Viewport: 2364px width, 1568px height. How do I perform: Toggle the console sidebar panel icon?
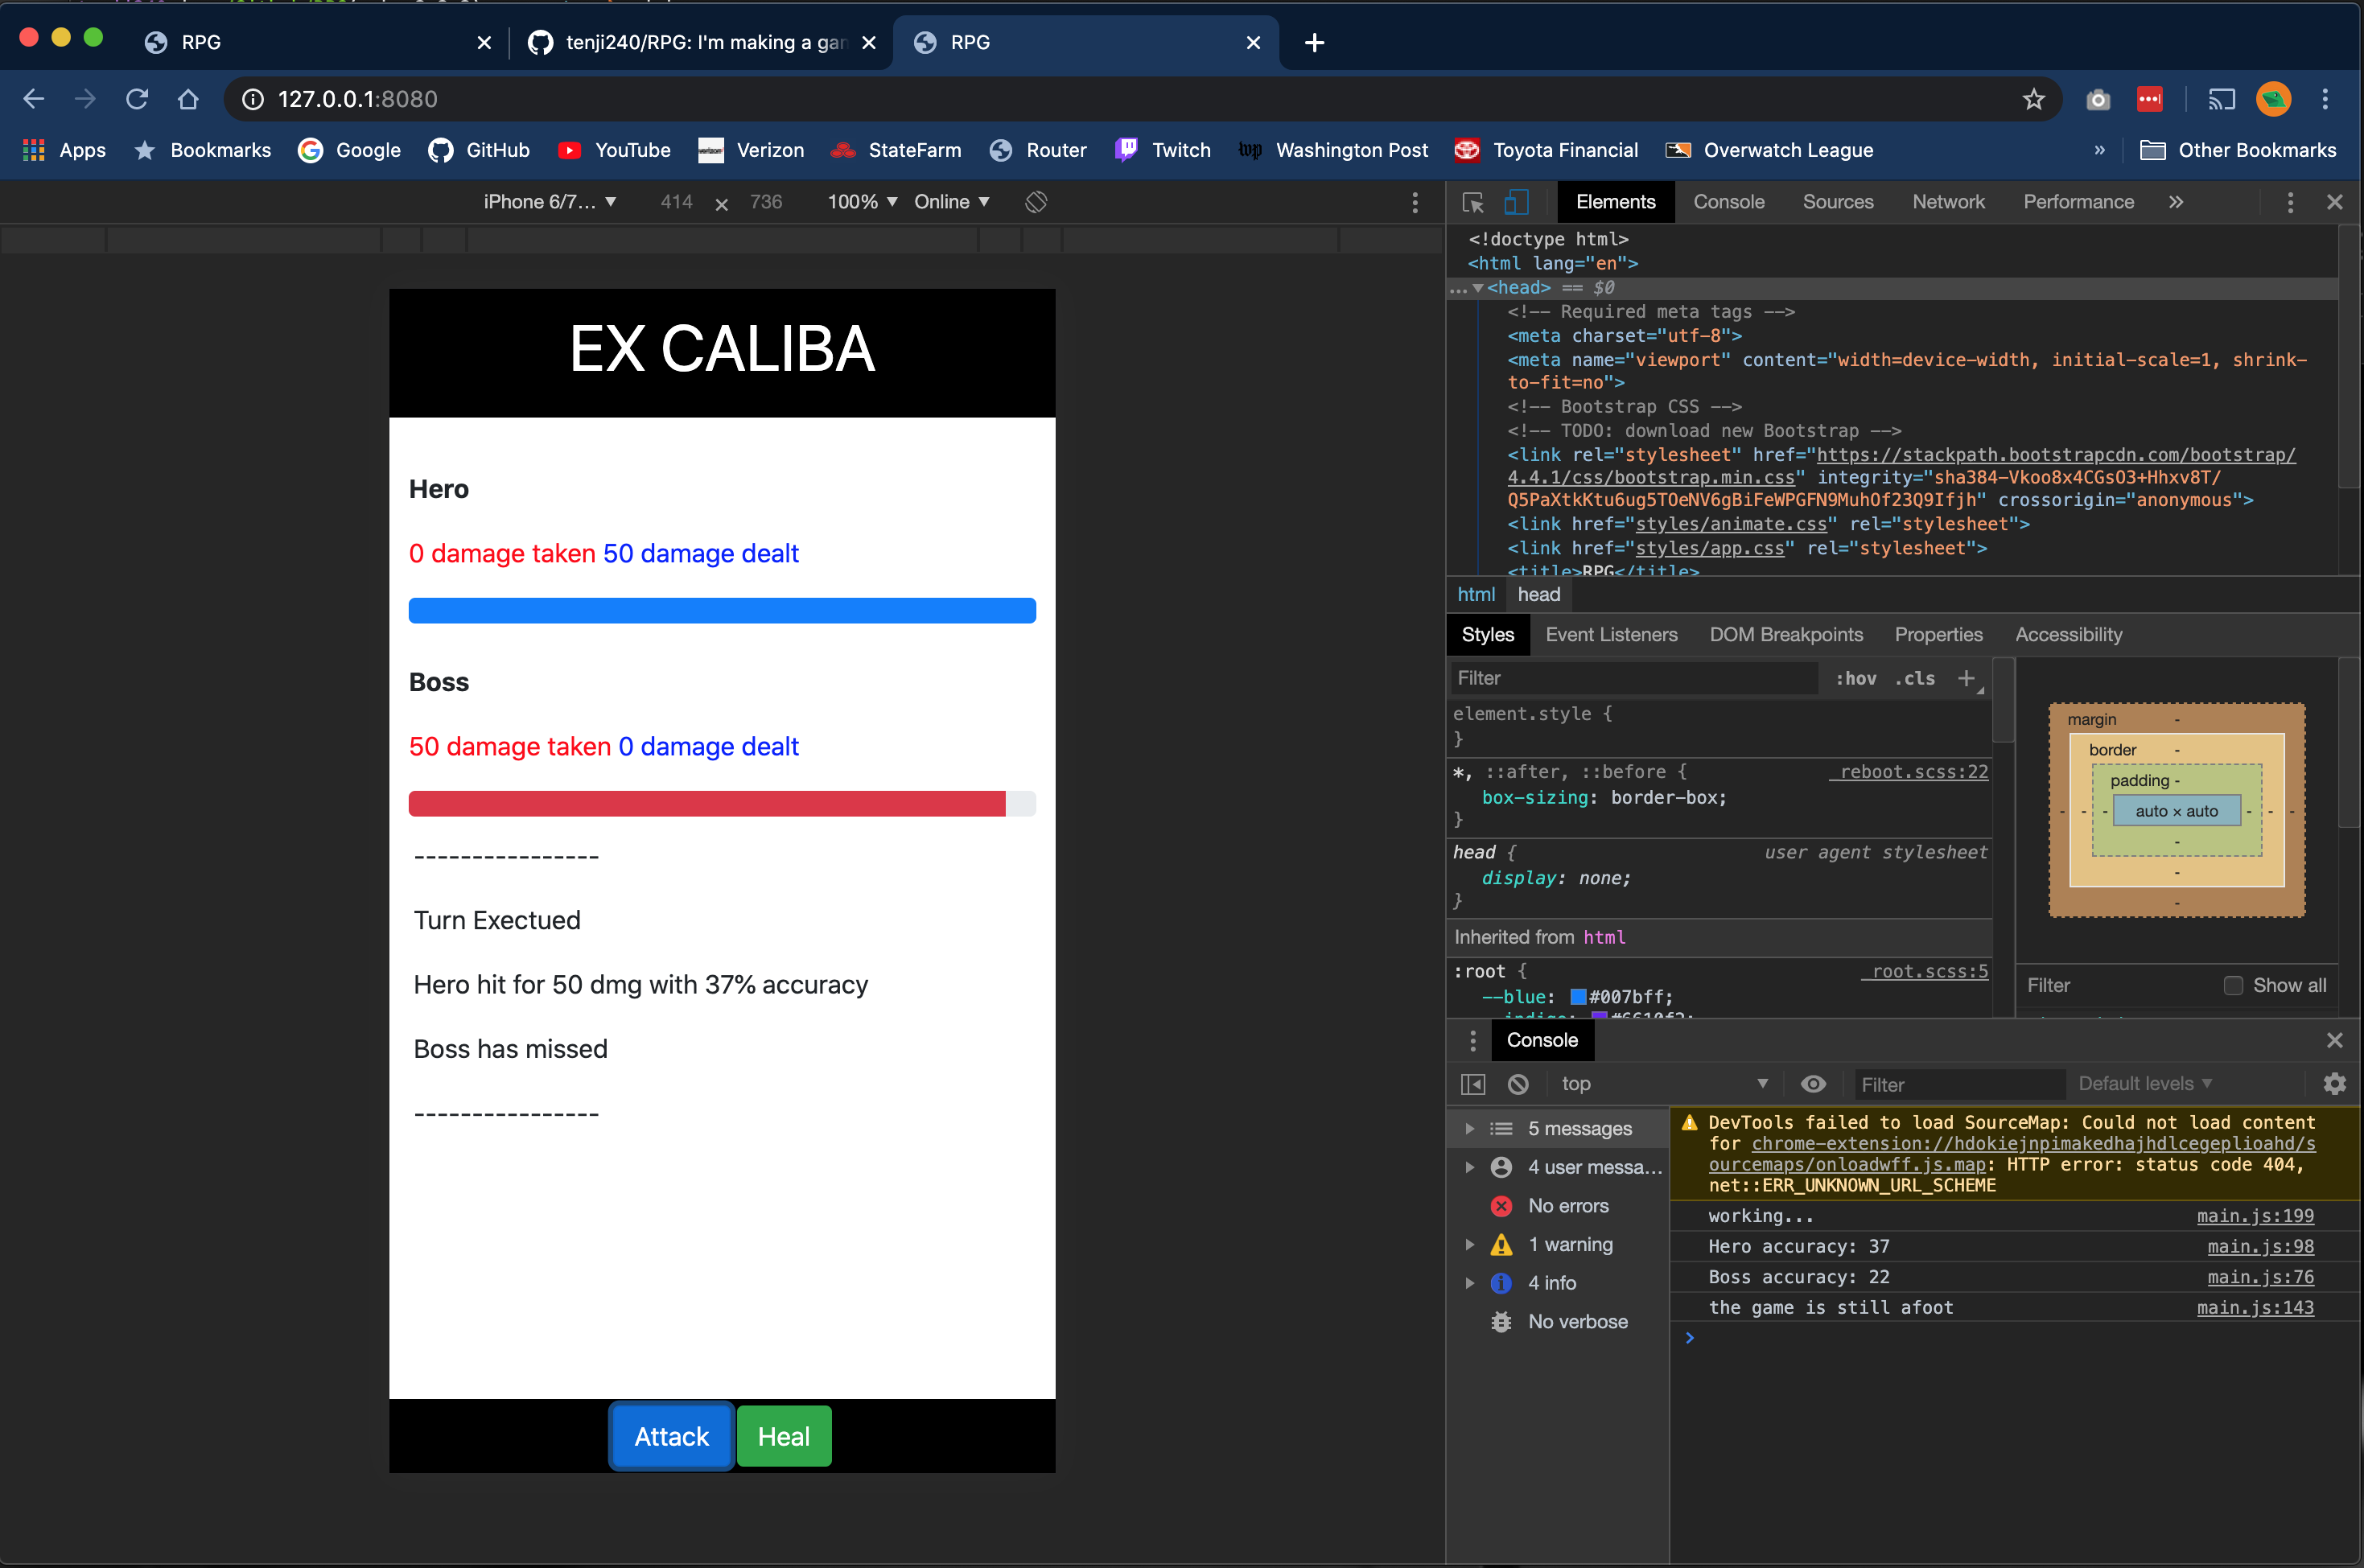point(1473,1084)
